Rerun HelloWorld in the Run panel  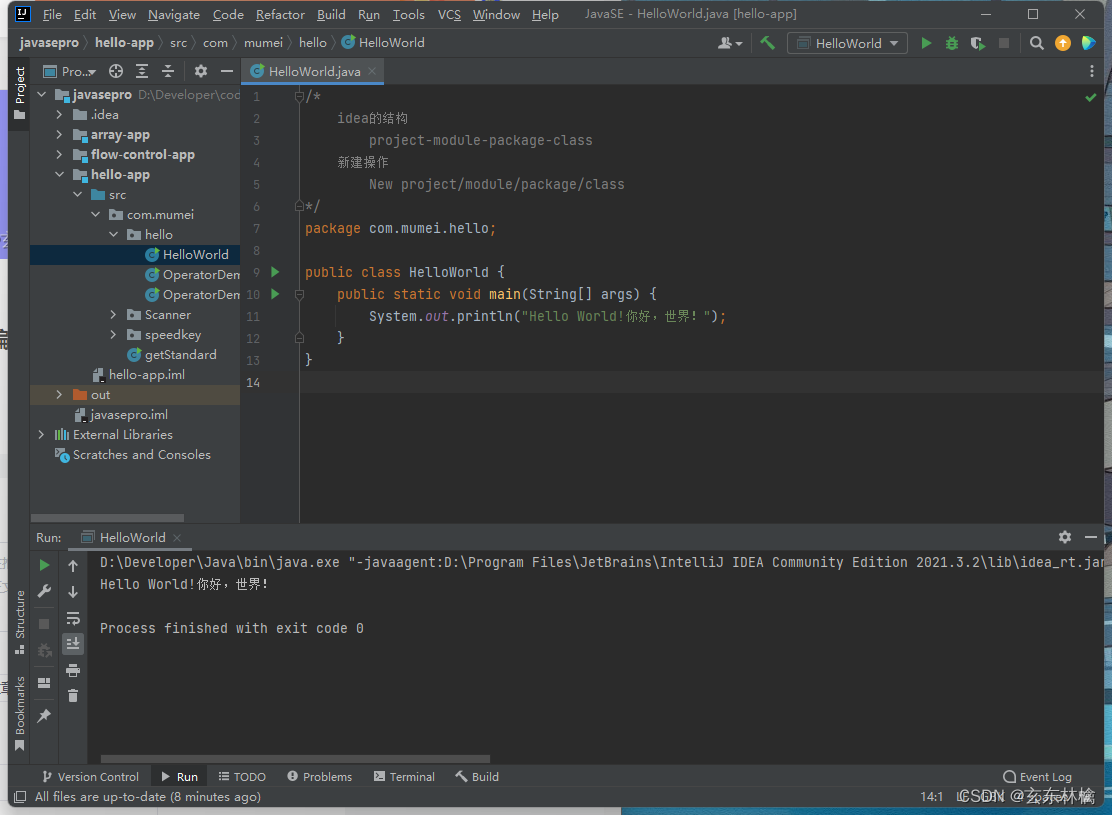[x=44, y=565]
